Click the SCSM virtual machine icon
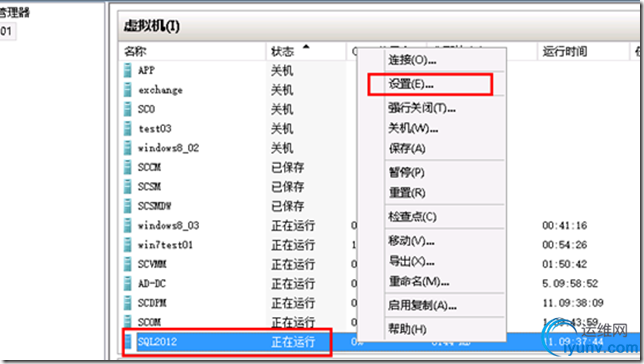644x364 pixels. click(x=128, y=186)
